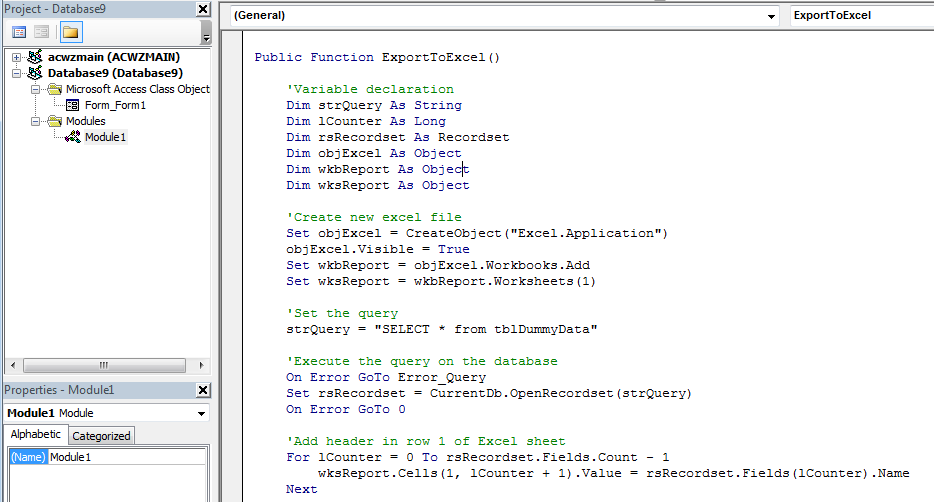
Task: Select Database9 (Database9) in project tree
Action: (x=116, y=73)
